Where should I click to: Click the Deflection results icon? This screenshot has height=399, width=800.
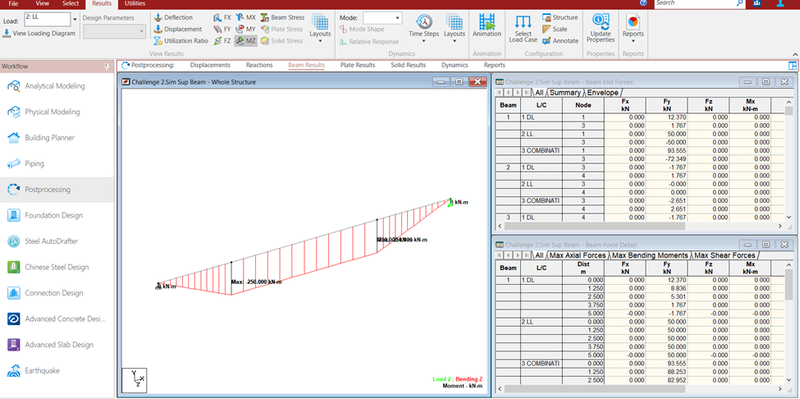(x=158, y=17)
